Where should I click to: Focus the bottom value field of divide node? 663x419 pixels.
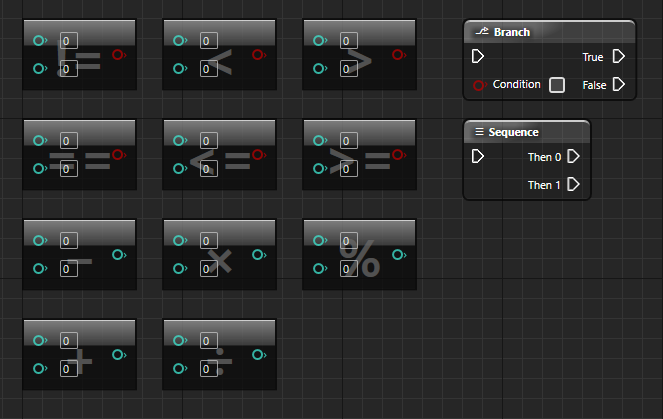coord(208,369)
